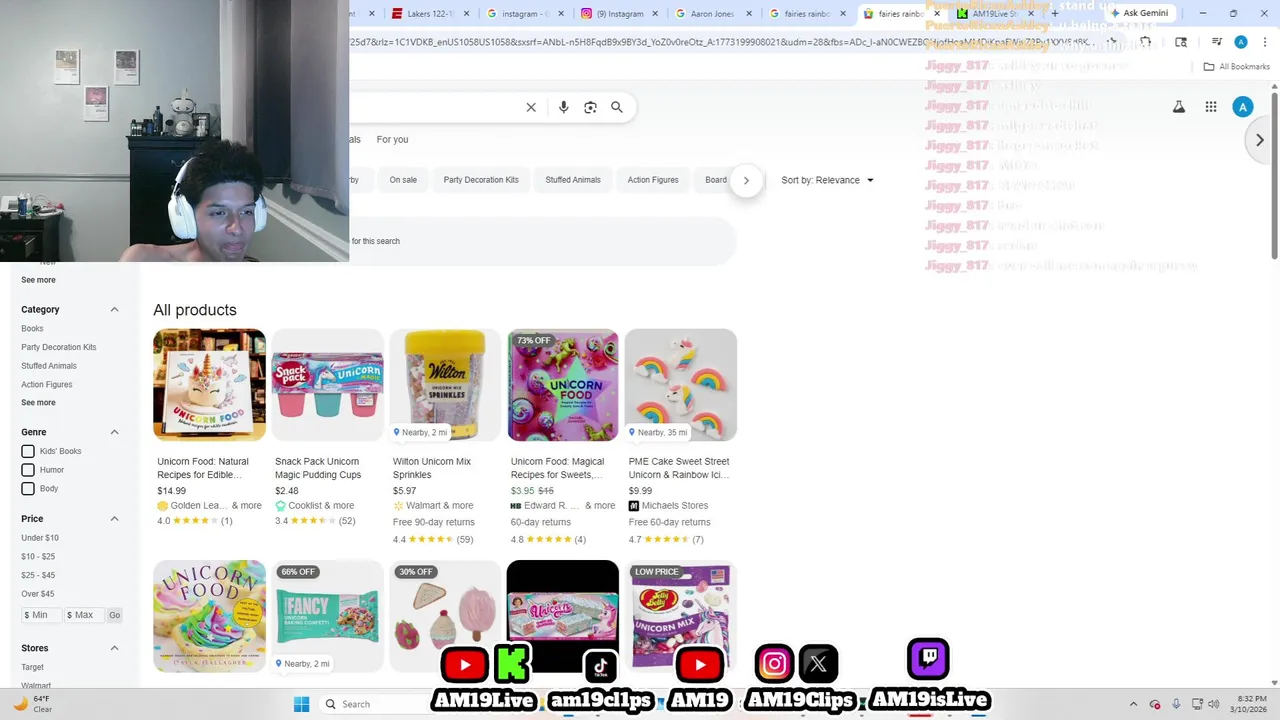Viewport: 1280px width, 720px height.
Task: Open Google Lens image search icon
Action: coord(590,107)
